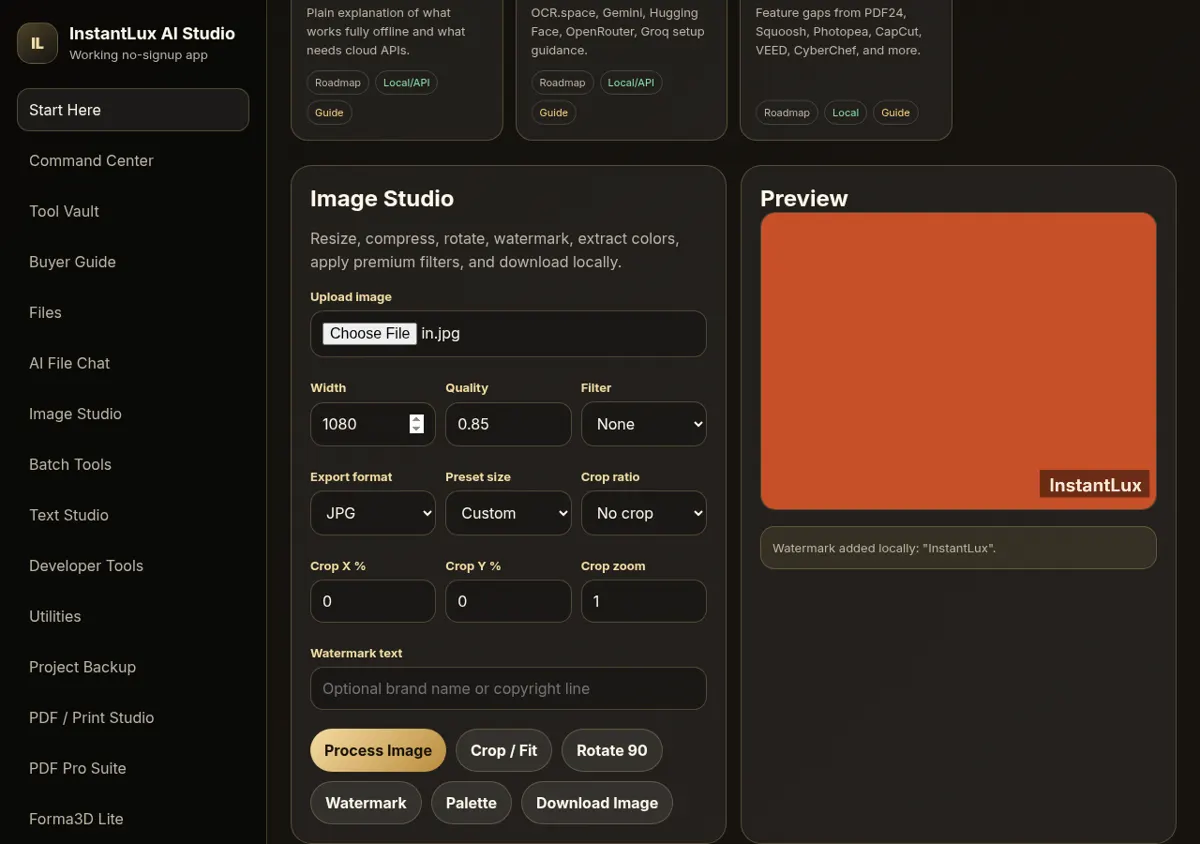Image resolution: width=1200 pixels, height=844 pixels.
Task: Click Local/API tag on OCR.space card
Action: (631, 82)
